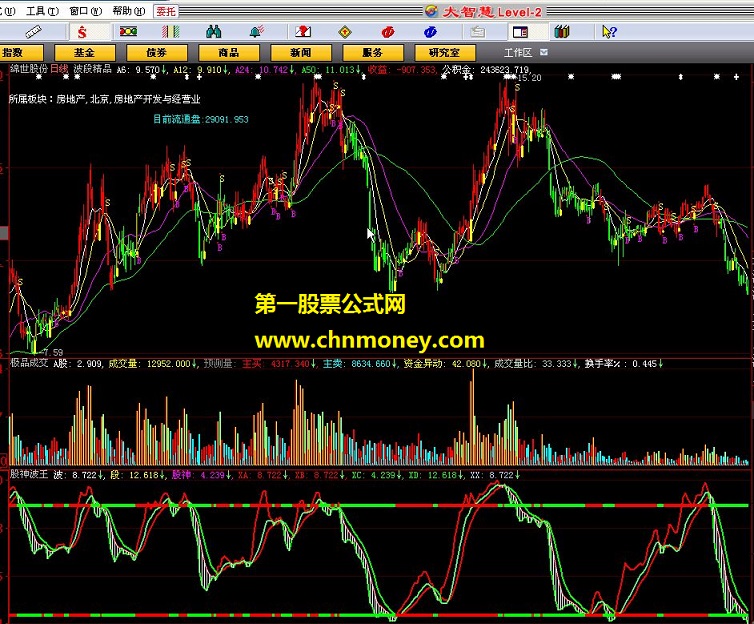
Task: Click the 资金异动: 42.080 value
Action: [445, 364]
